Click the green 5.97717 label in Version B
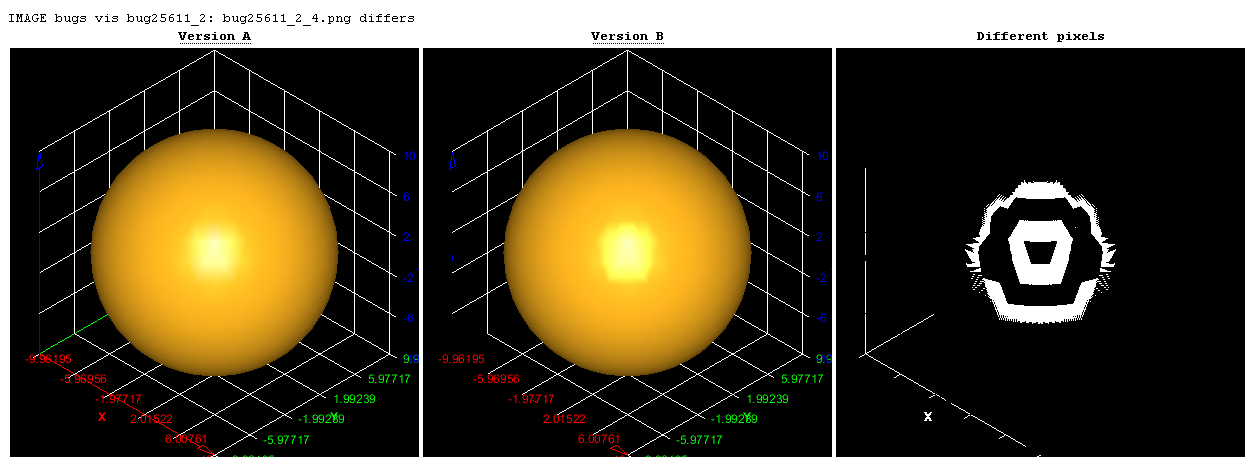Screen dimensions: 1254x466 798,379
